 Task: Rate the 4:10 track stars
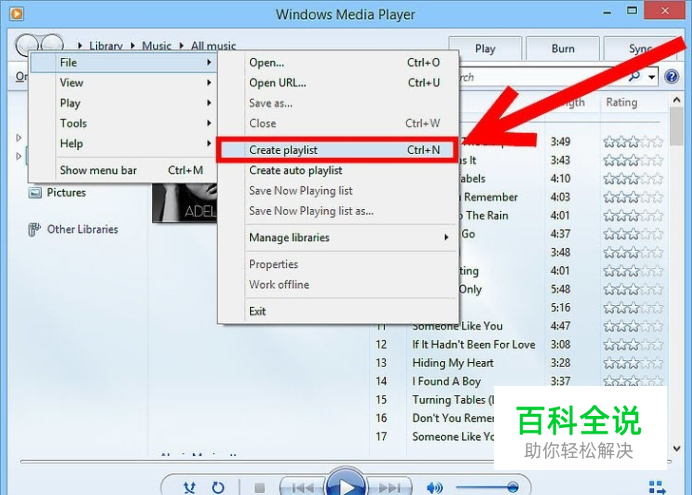(633, 179)
